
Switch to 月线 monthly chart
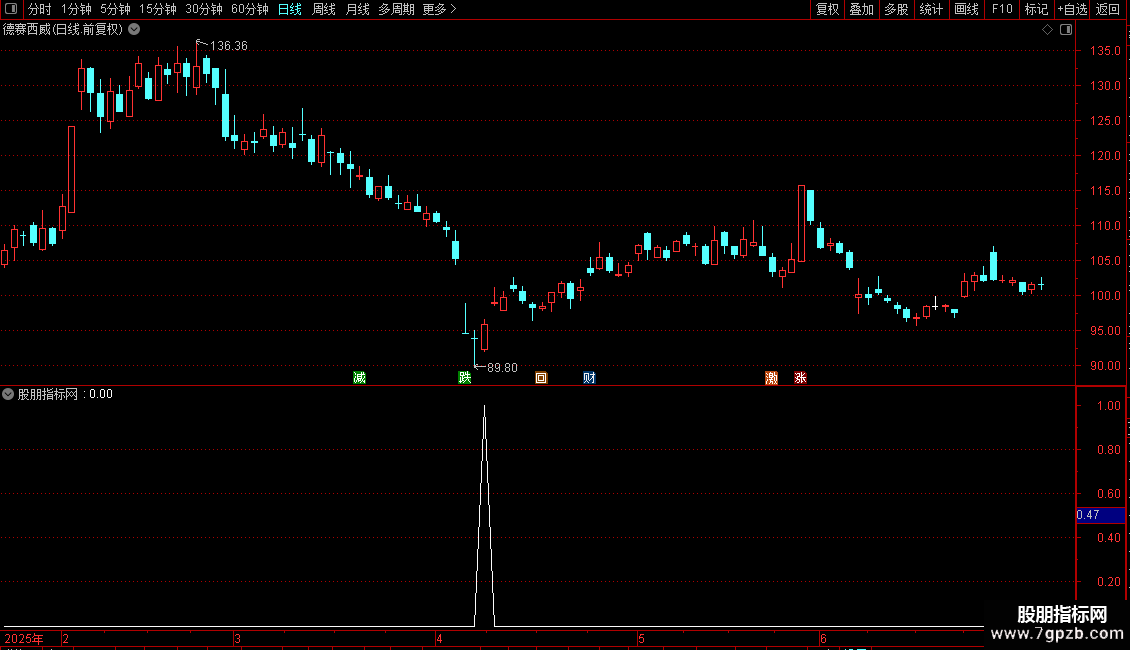357,9
